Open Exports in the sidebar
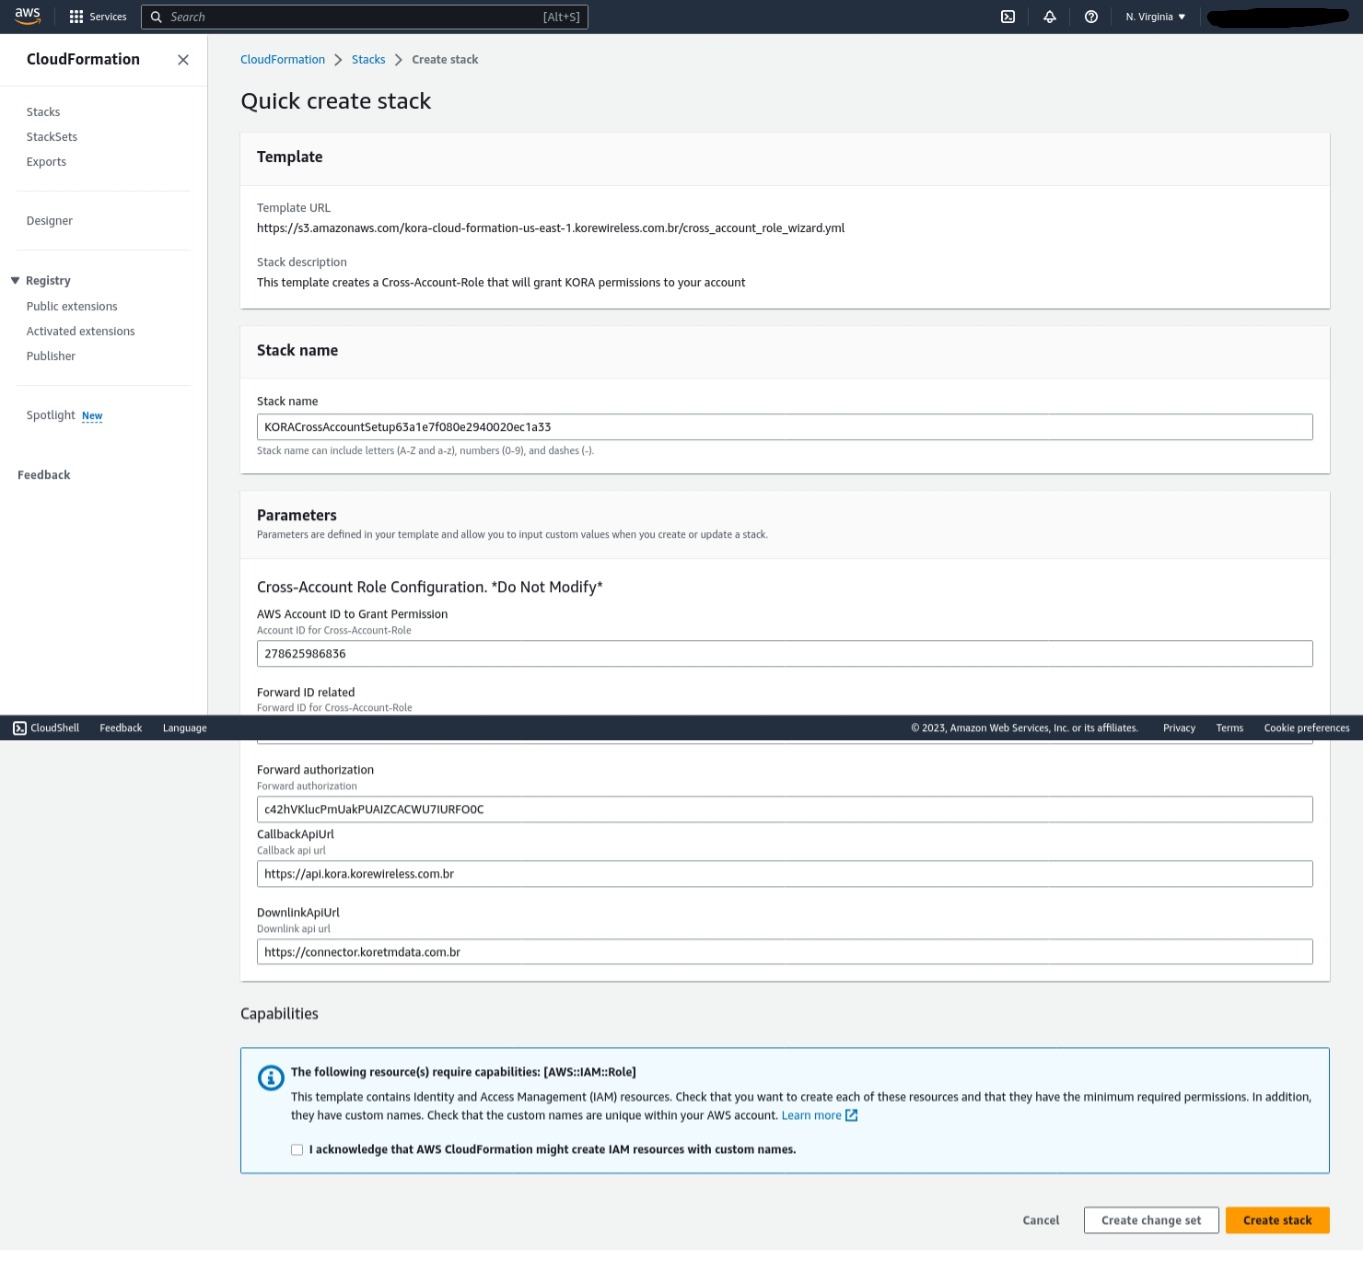Viewport: 1363px width, 1275px height. point(46,162)
